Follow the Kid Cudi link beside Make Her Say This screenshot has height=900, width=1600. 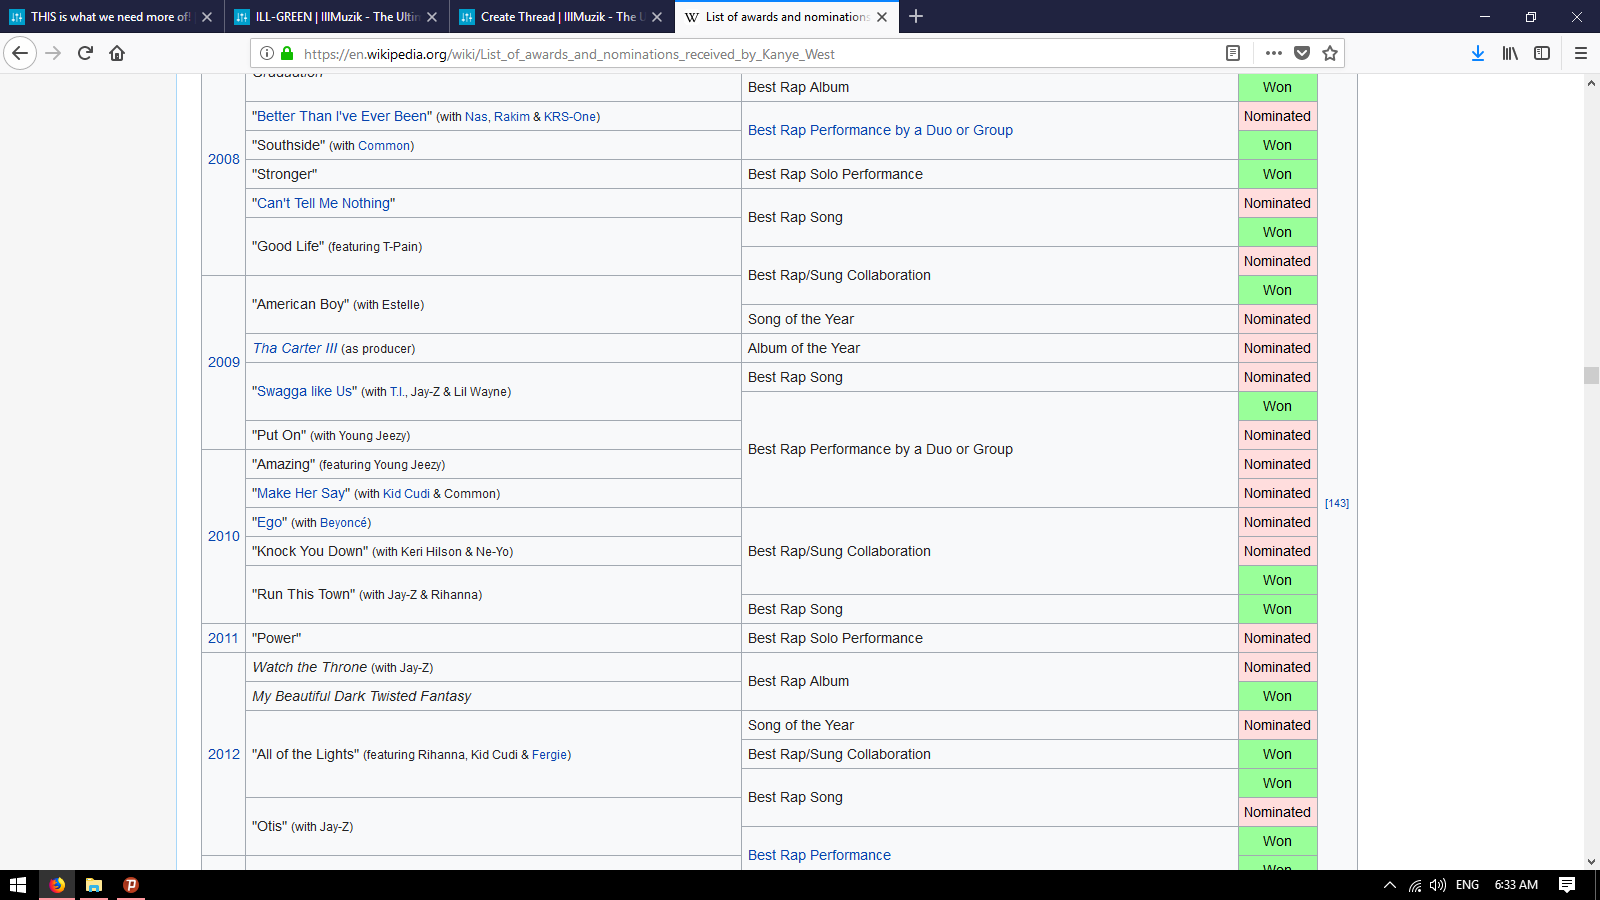(406, 494)
